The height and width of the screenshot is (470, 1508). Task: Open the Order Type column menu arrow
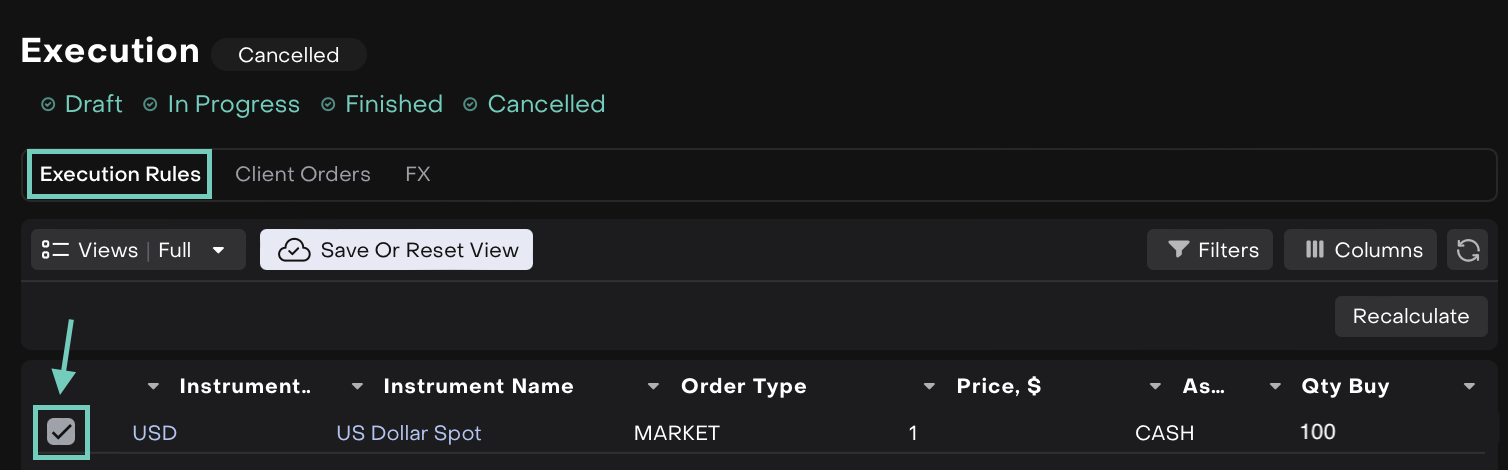[654, 387]
